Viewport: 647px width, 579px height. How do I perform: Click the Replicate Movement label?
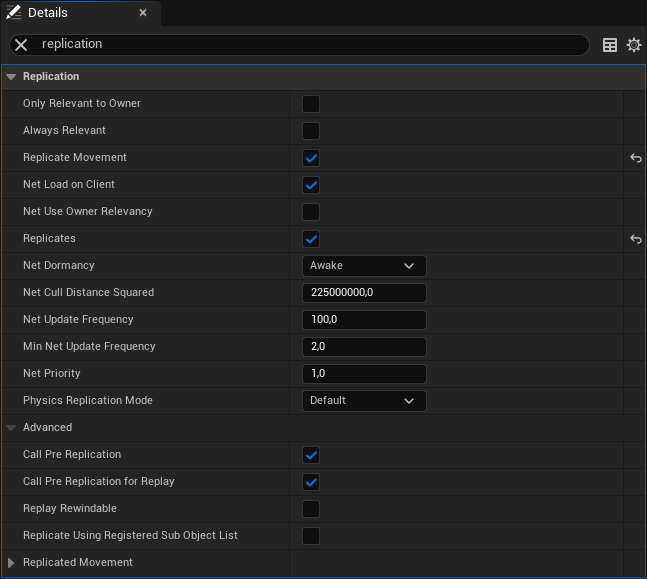tap(75, 157)
